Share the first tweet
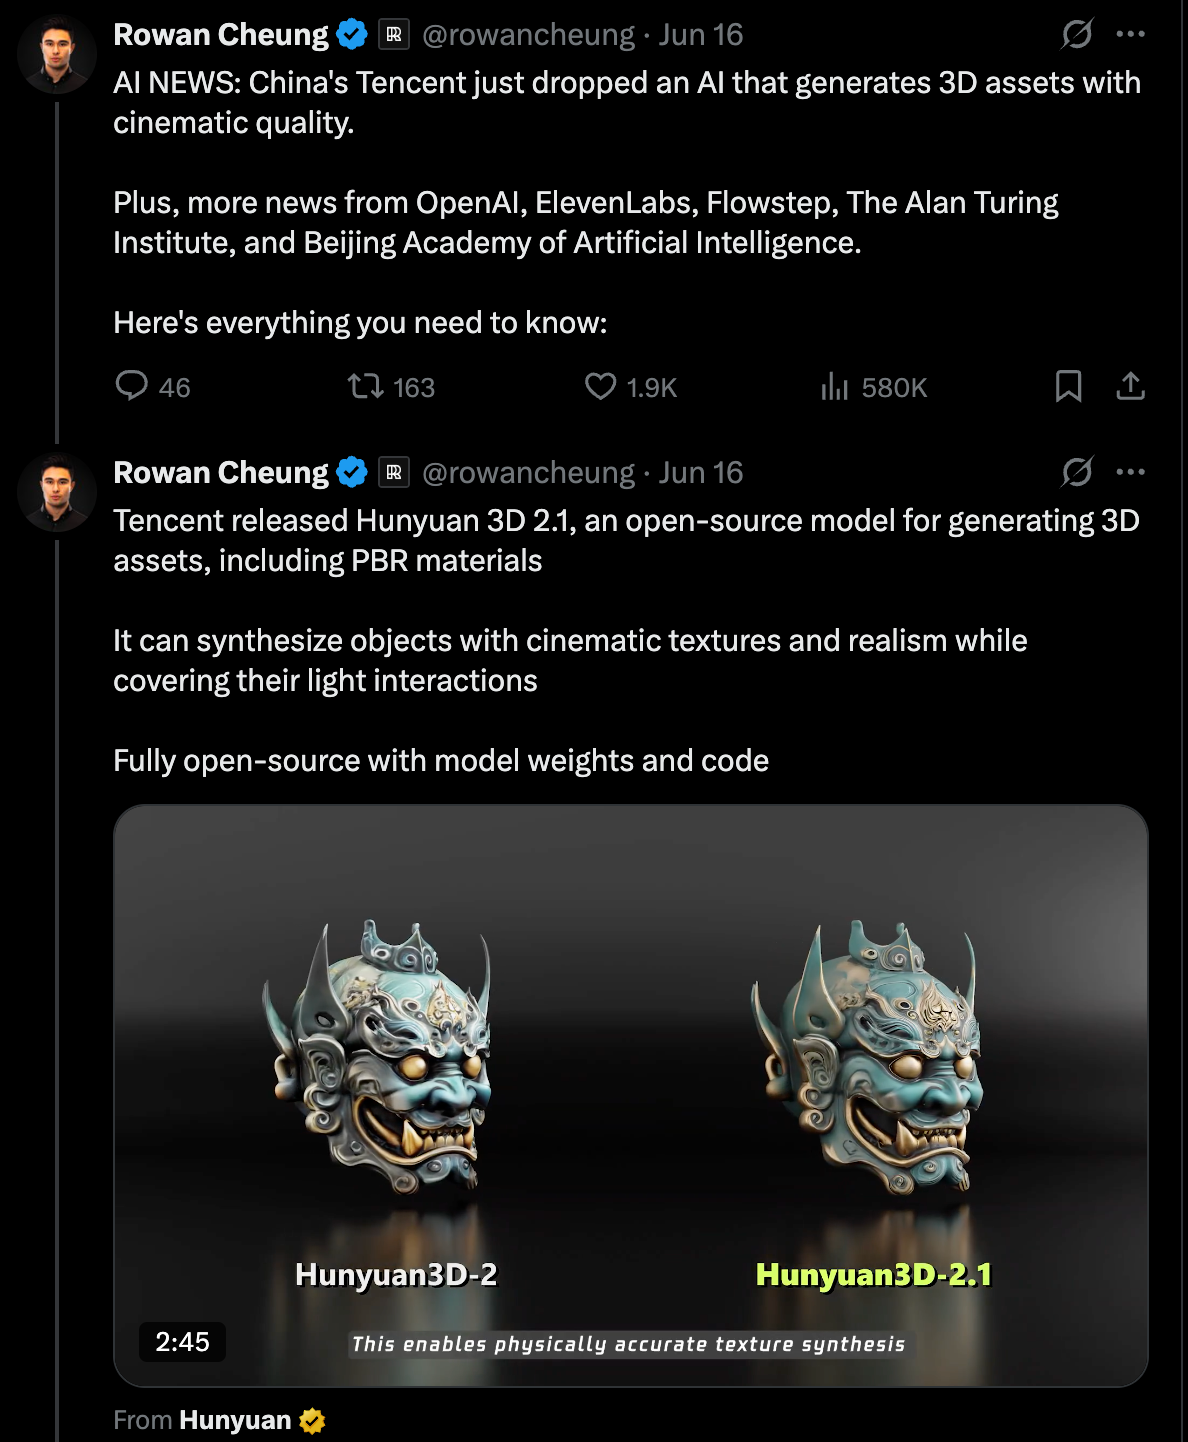 pos(1130,386)
